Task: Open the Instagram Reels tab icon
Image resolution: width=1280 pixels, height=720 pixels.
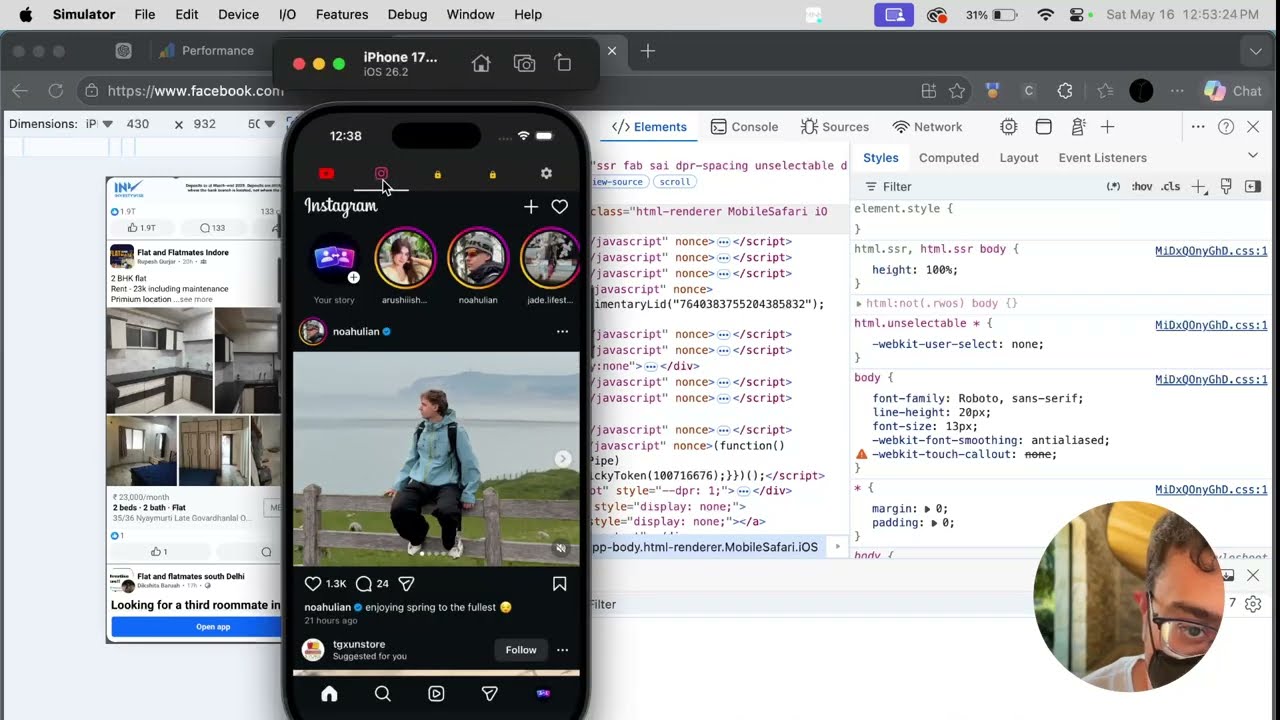Action: [436, 694]
